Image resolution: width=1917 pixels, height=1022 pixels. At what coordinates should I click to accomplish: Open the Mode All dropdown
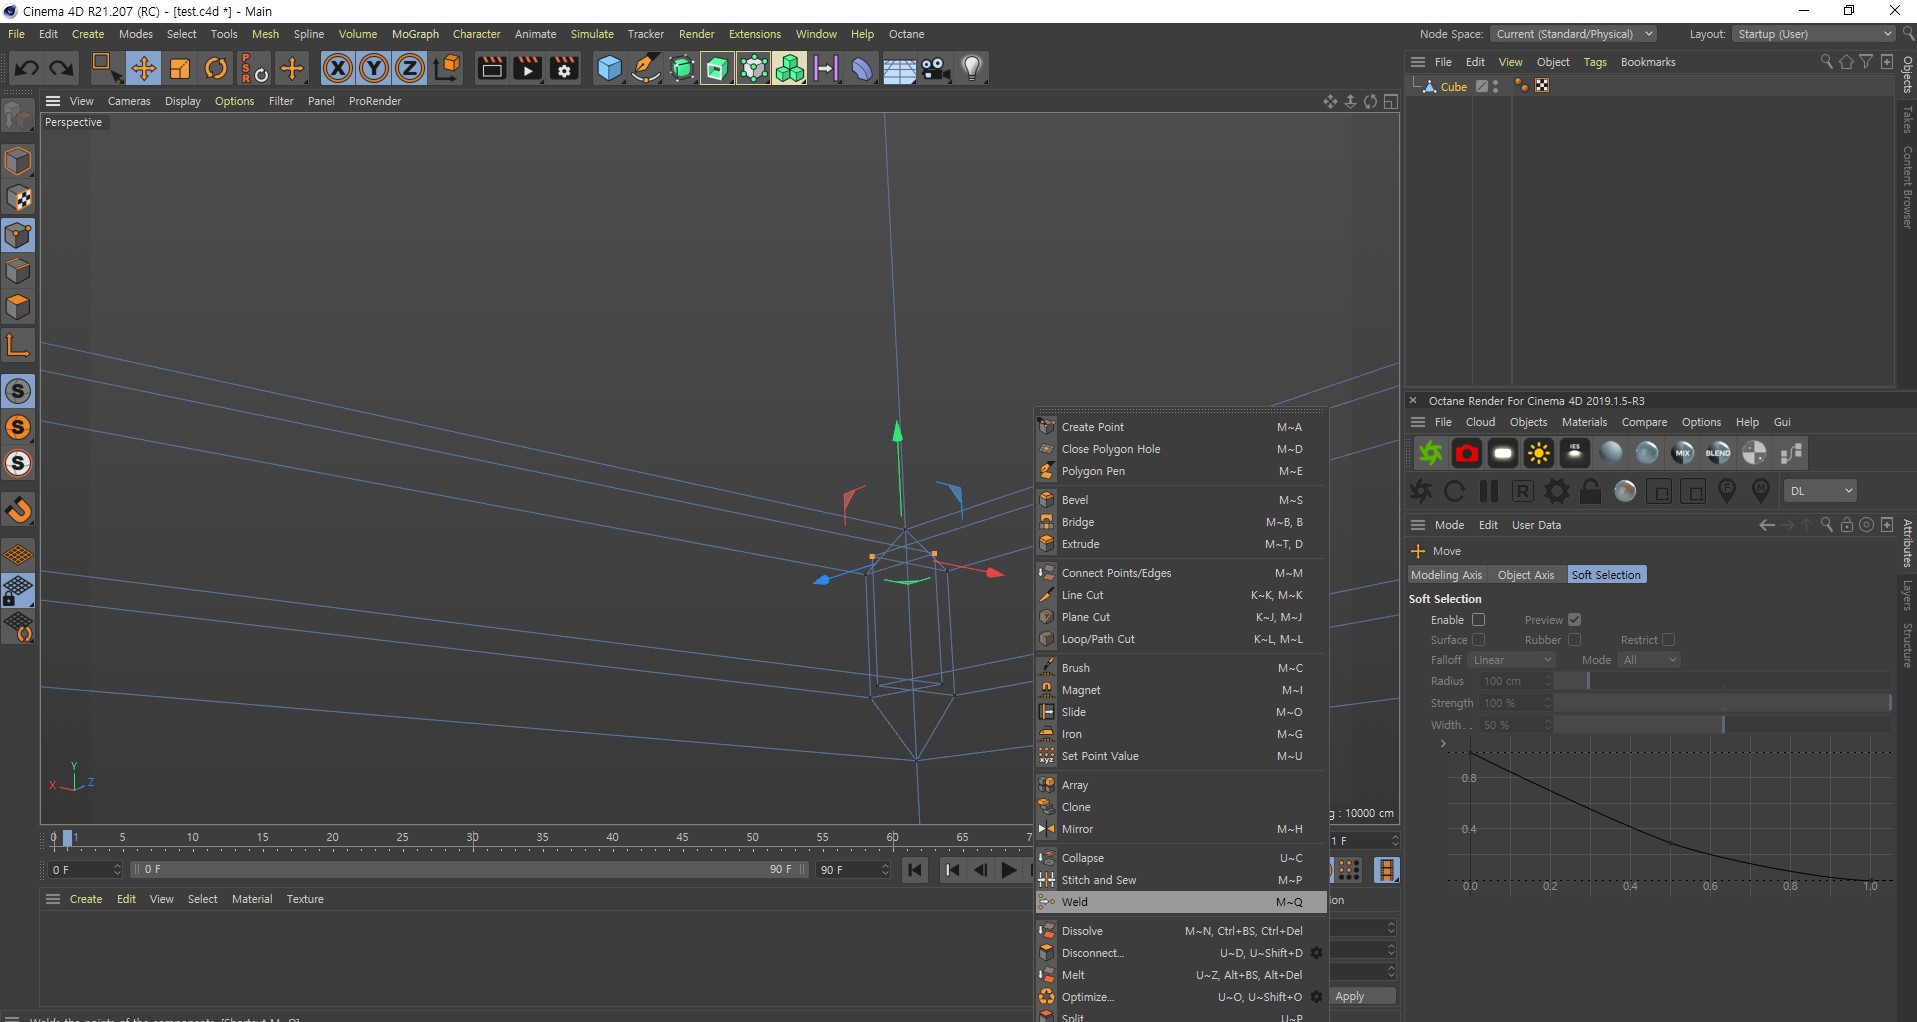1649,660
